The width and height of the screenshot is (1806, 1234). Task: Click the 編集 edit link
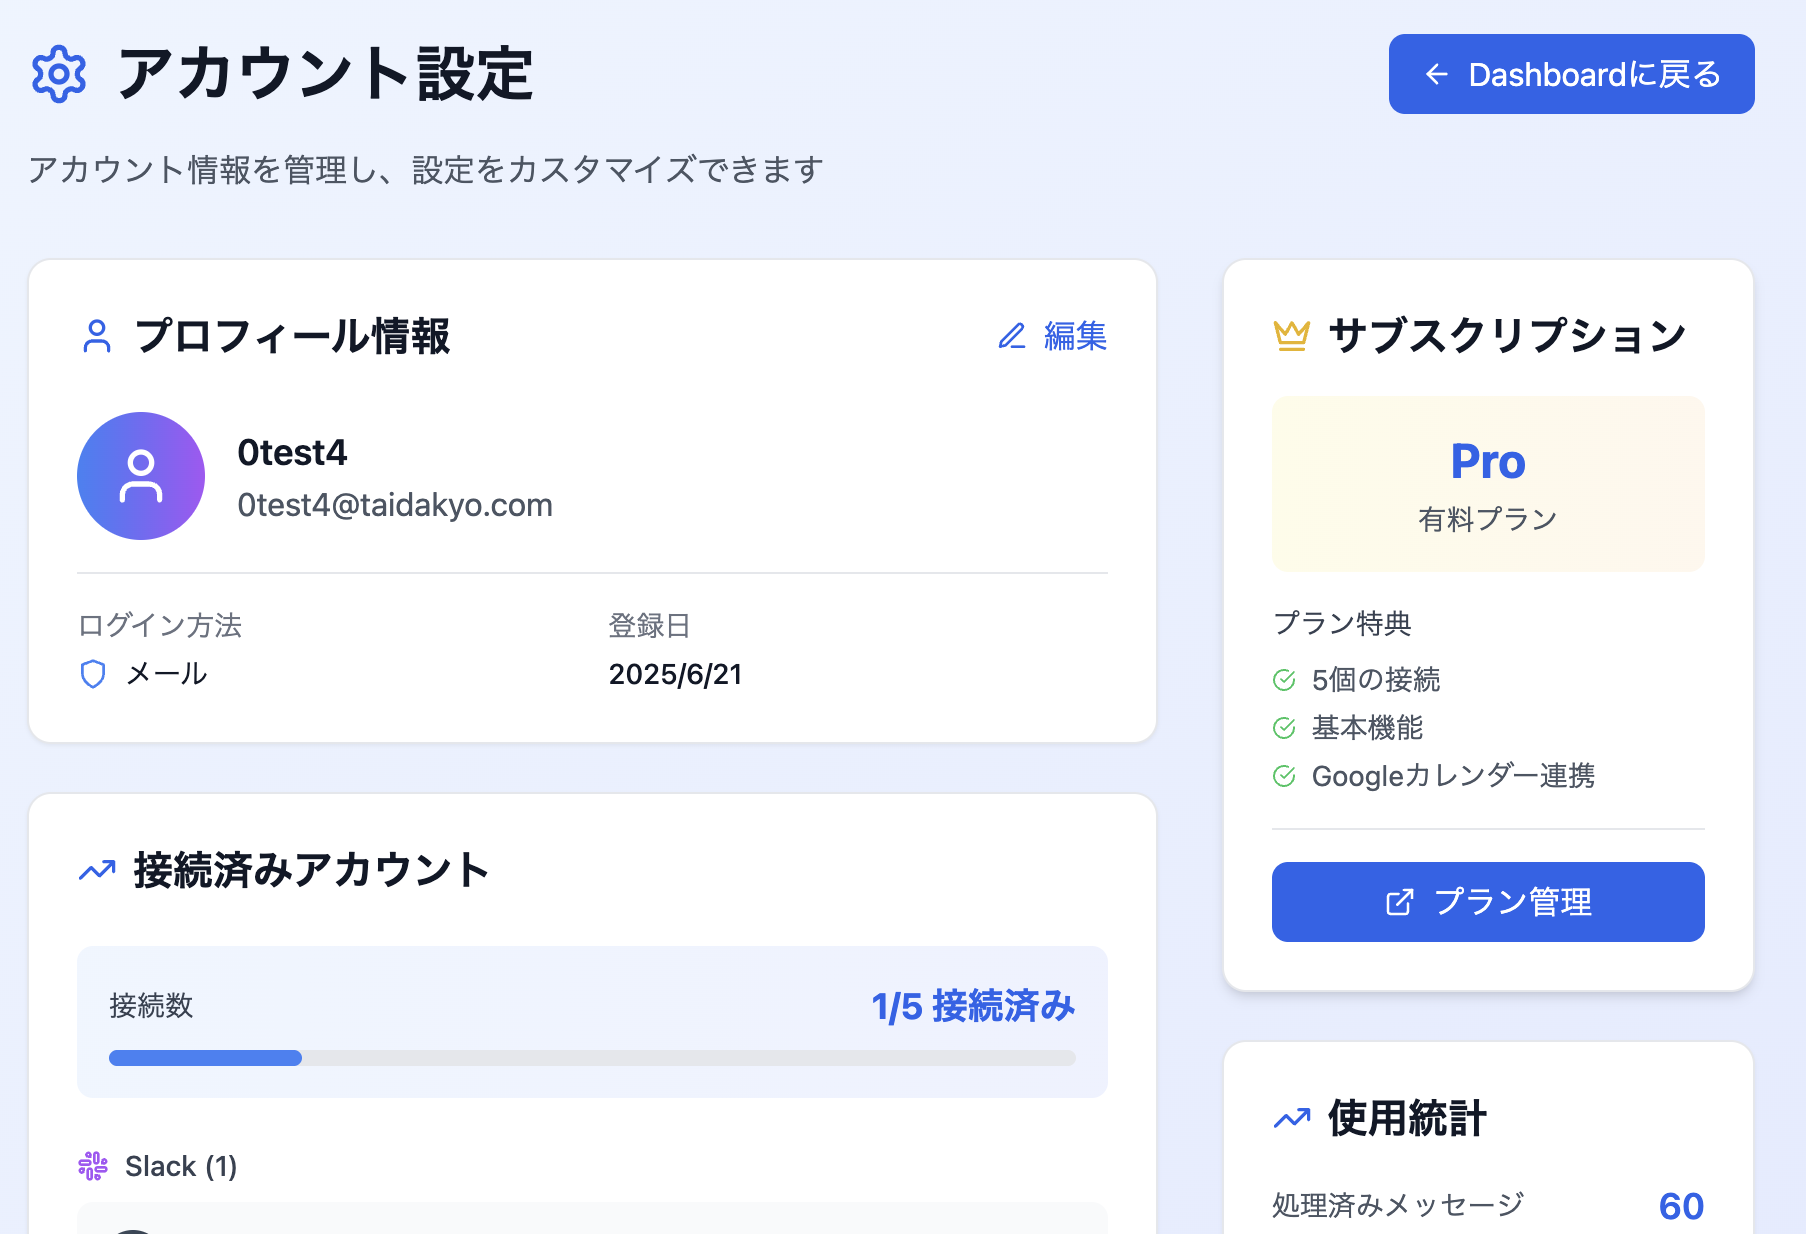tap(1053, 336)
